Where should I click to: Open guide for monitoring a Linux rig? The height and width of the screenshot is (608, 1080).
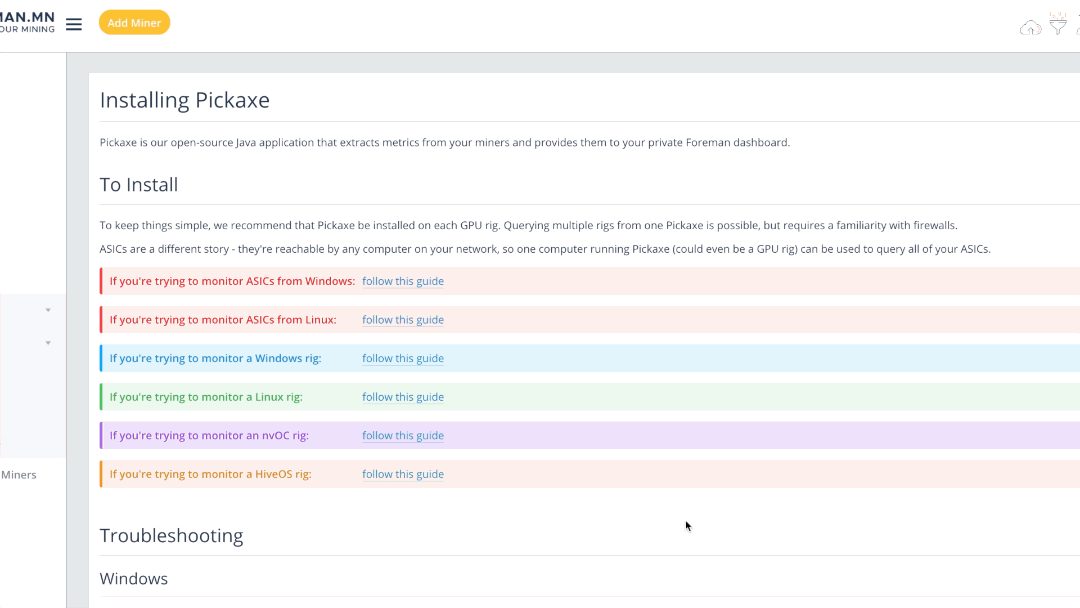pyautogui.click(x=403, y=397)
